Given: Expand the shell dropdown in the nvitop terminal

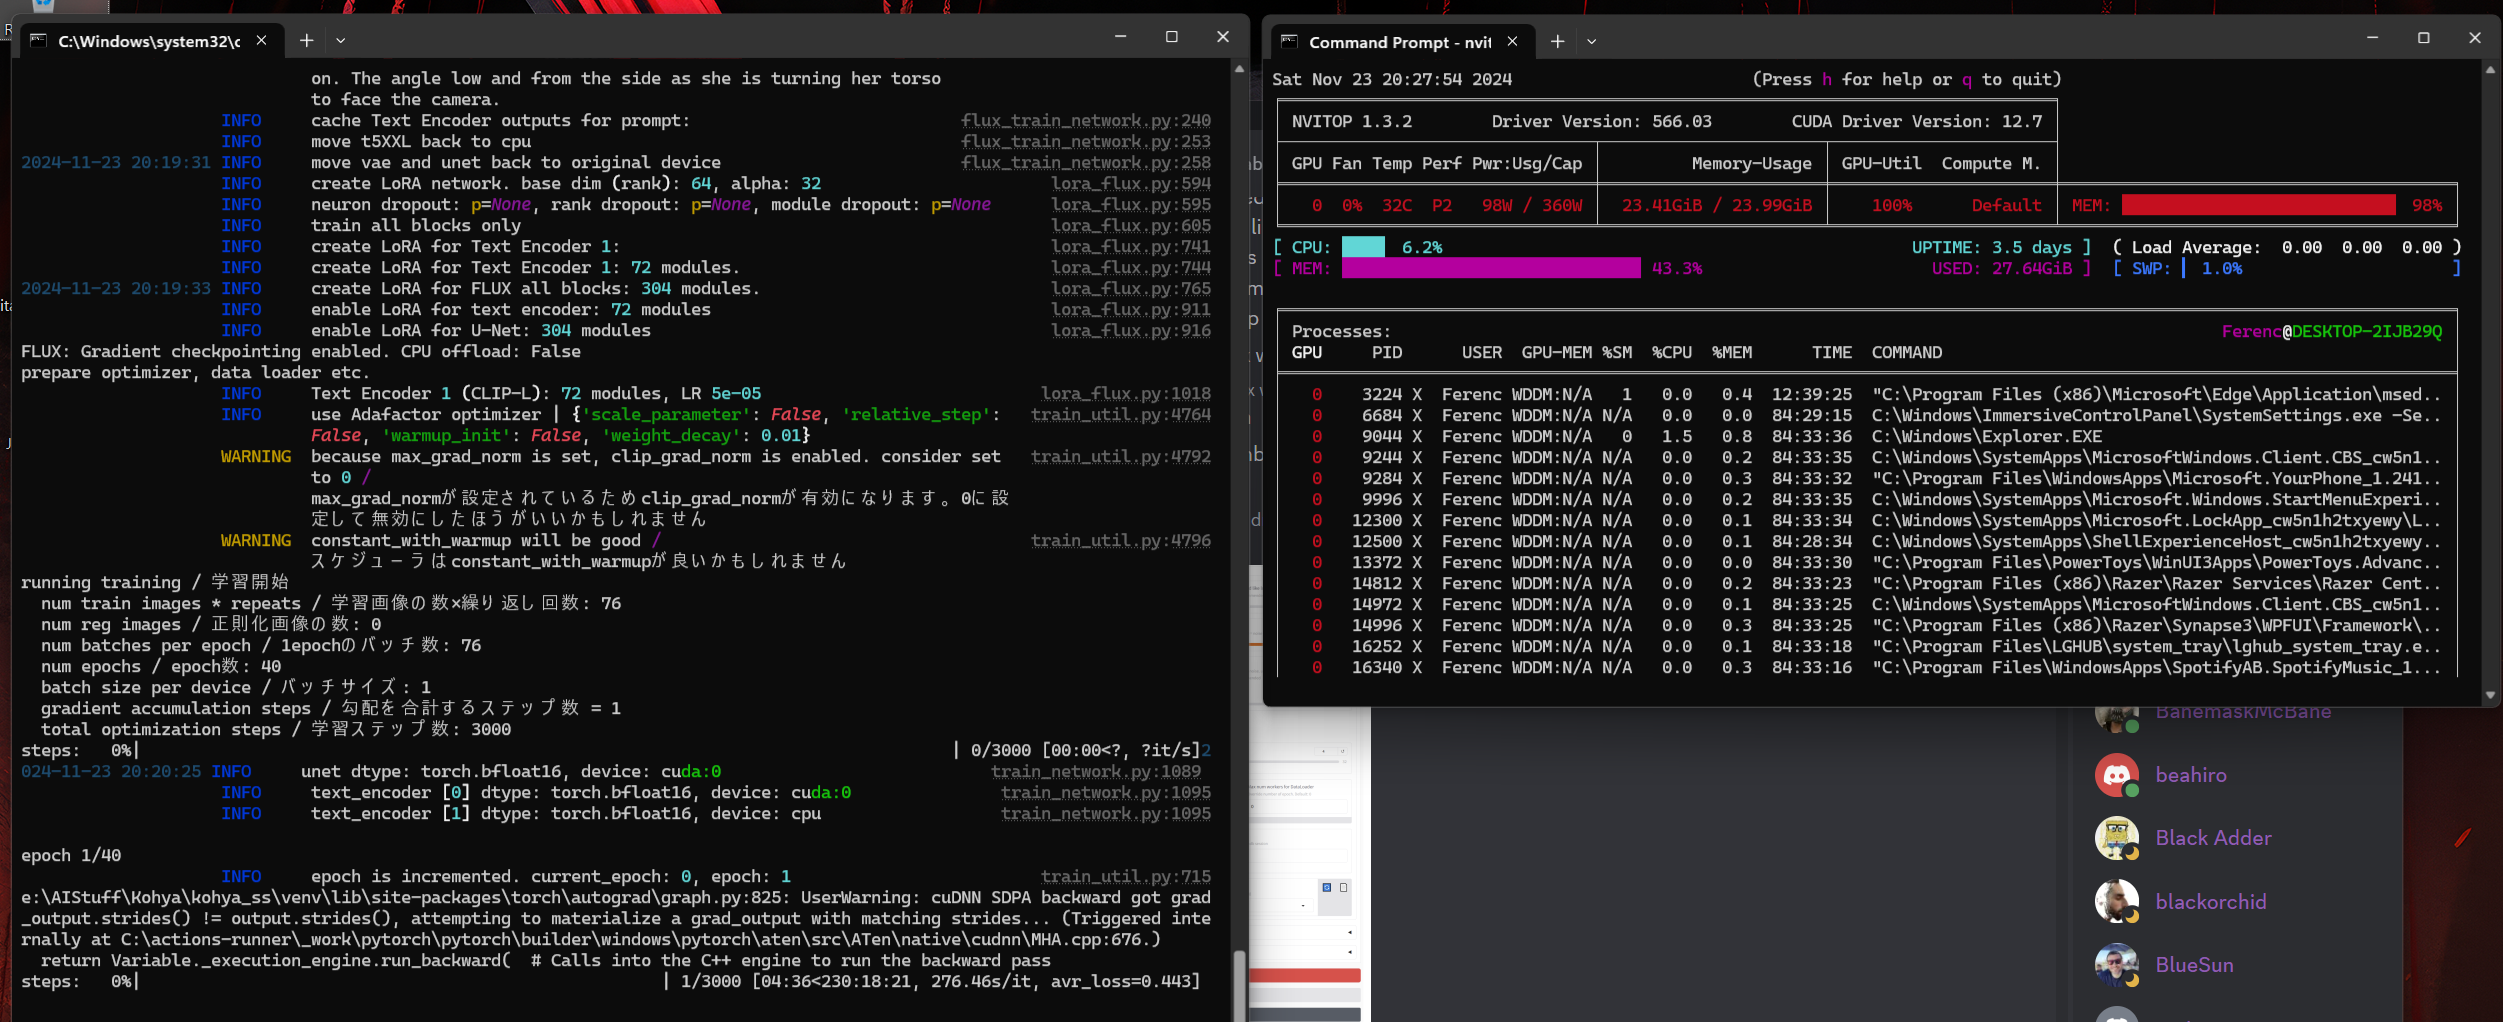Looking at the screenshot, I should click(x=1591, y=41).
